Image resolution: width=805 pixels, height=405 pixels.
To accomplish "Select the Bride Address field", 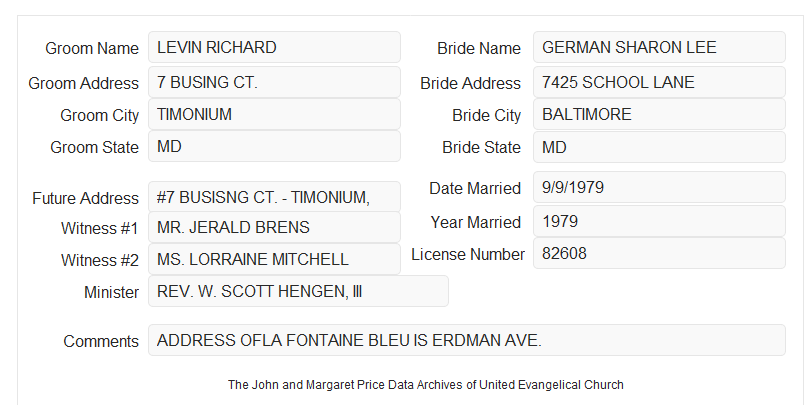I will pos(659,82).
